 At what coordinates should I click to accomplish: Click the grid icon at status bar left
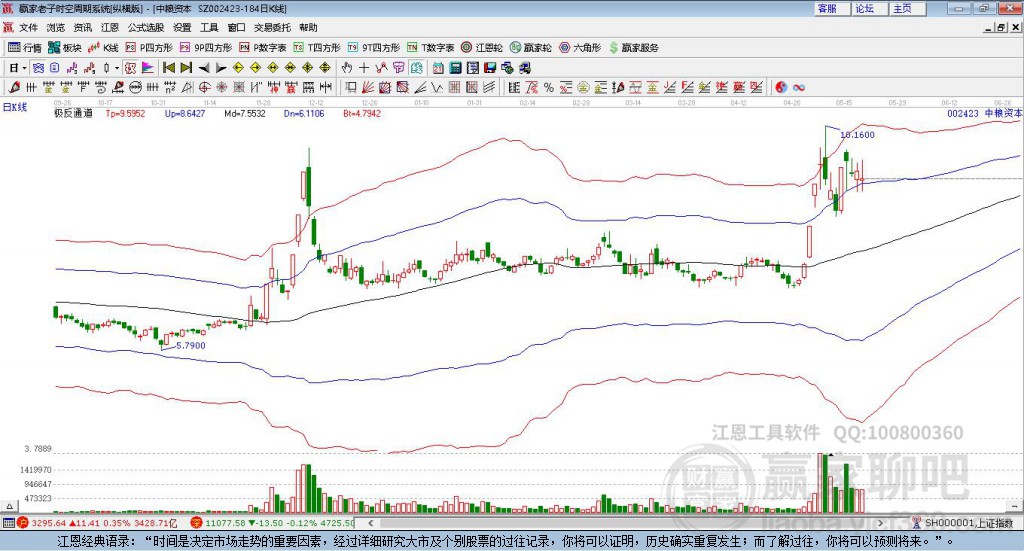8,523
